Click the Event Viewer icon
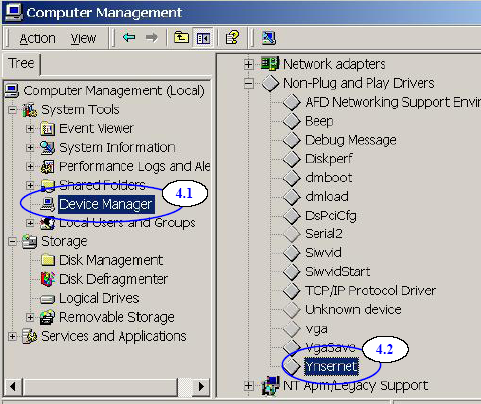 [x=47, y=128]
